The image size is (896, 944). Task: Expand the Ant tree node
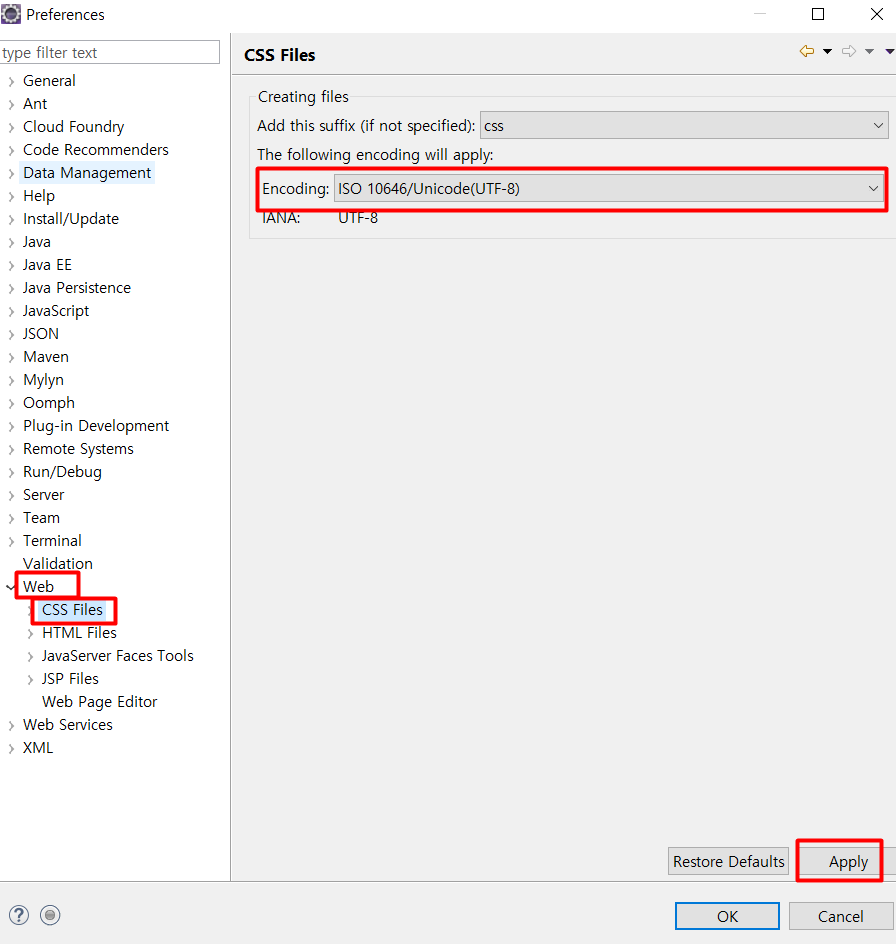coord(11,104)
